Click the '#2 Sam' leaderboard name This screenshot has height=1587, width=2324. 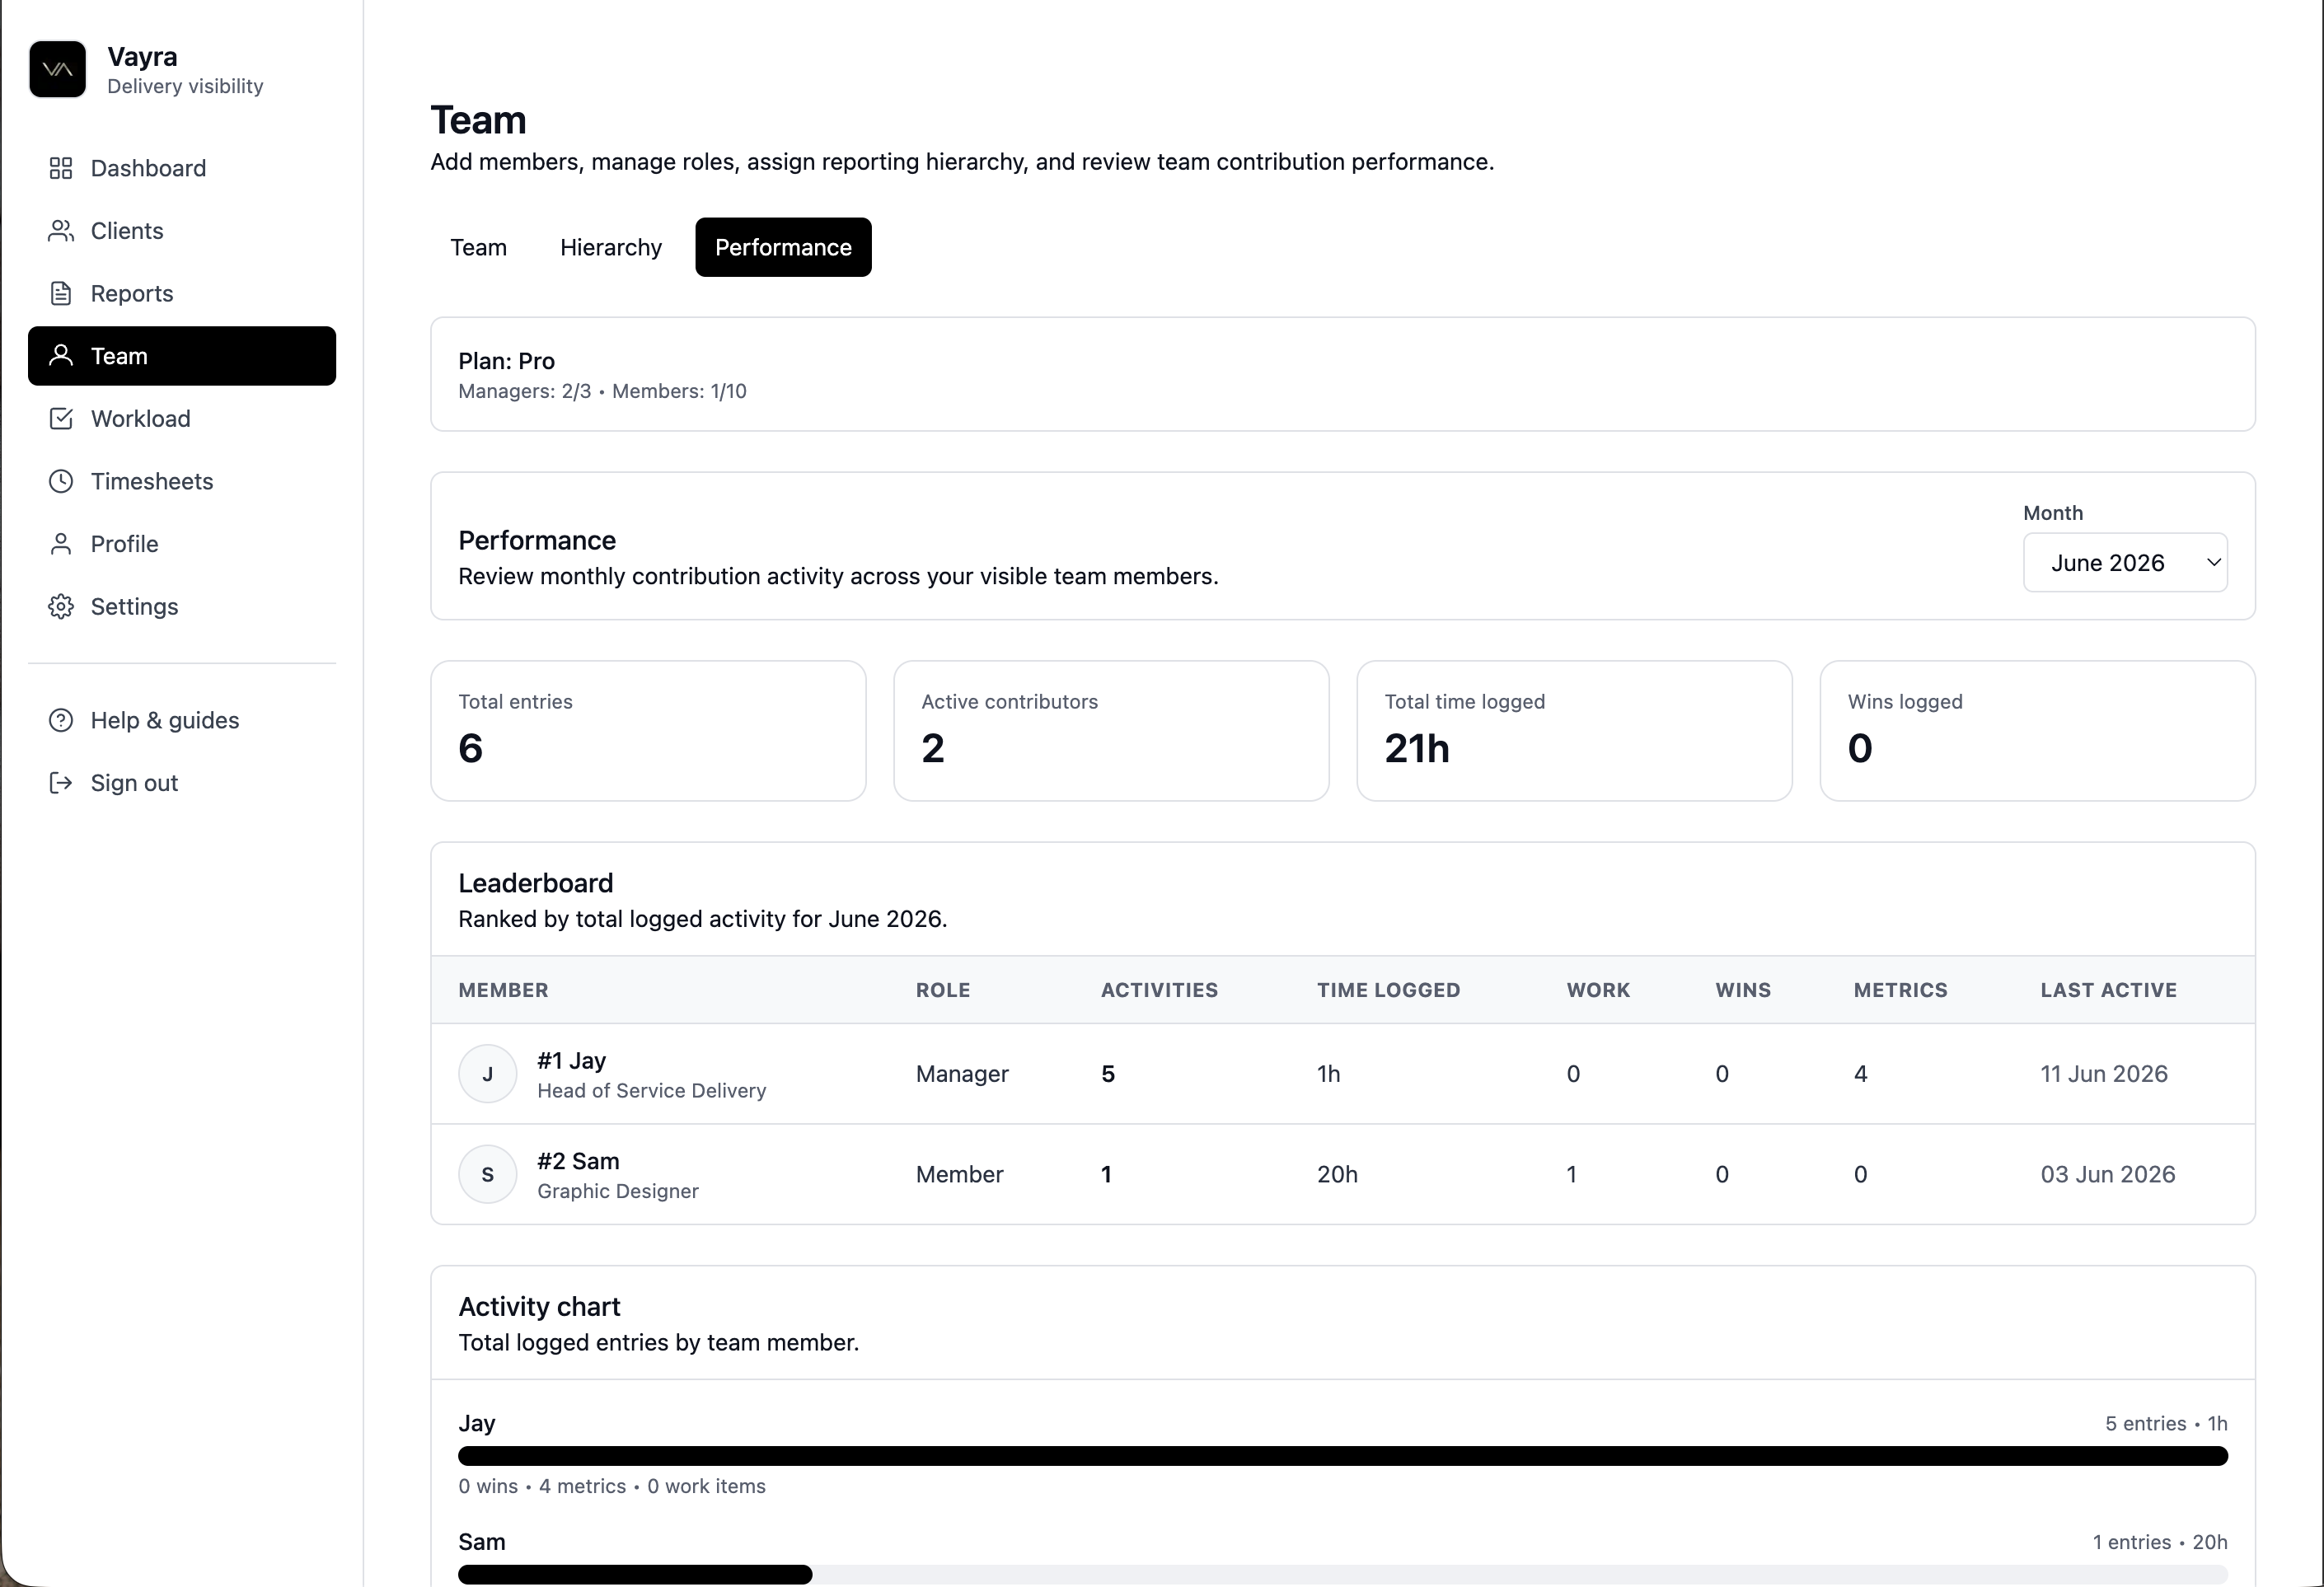tap(578, 1161)
